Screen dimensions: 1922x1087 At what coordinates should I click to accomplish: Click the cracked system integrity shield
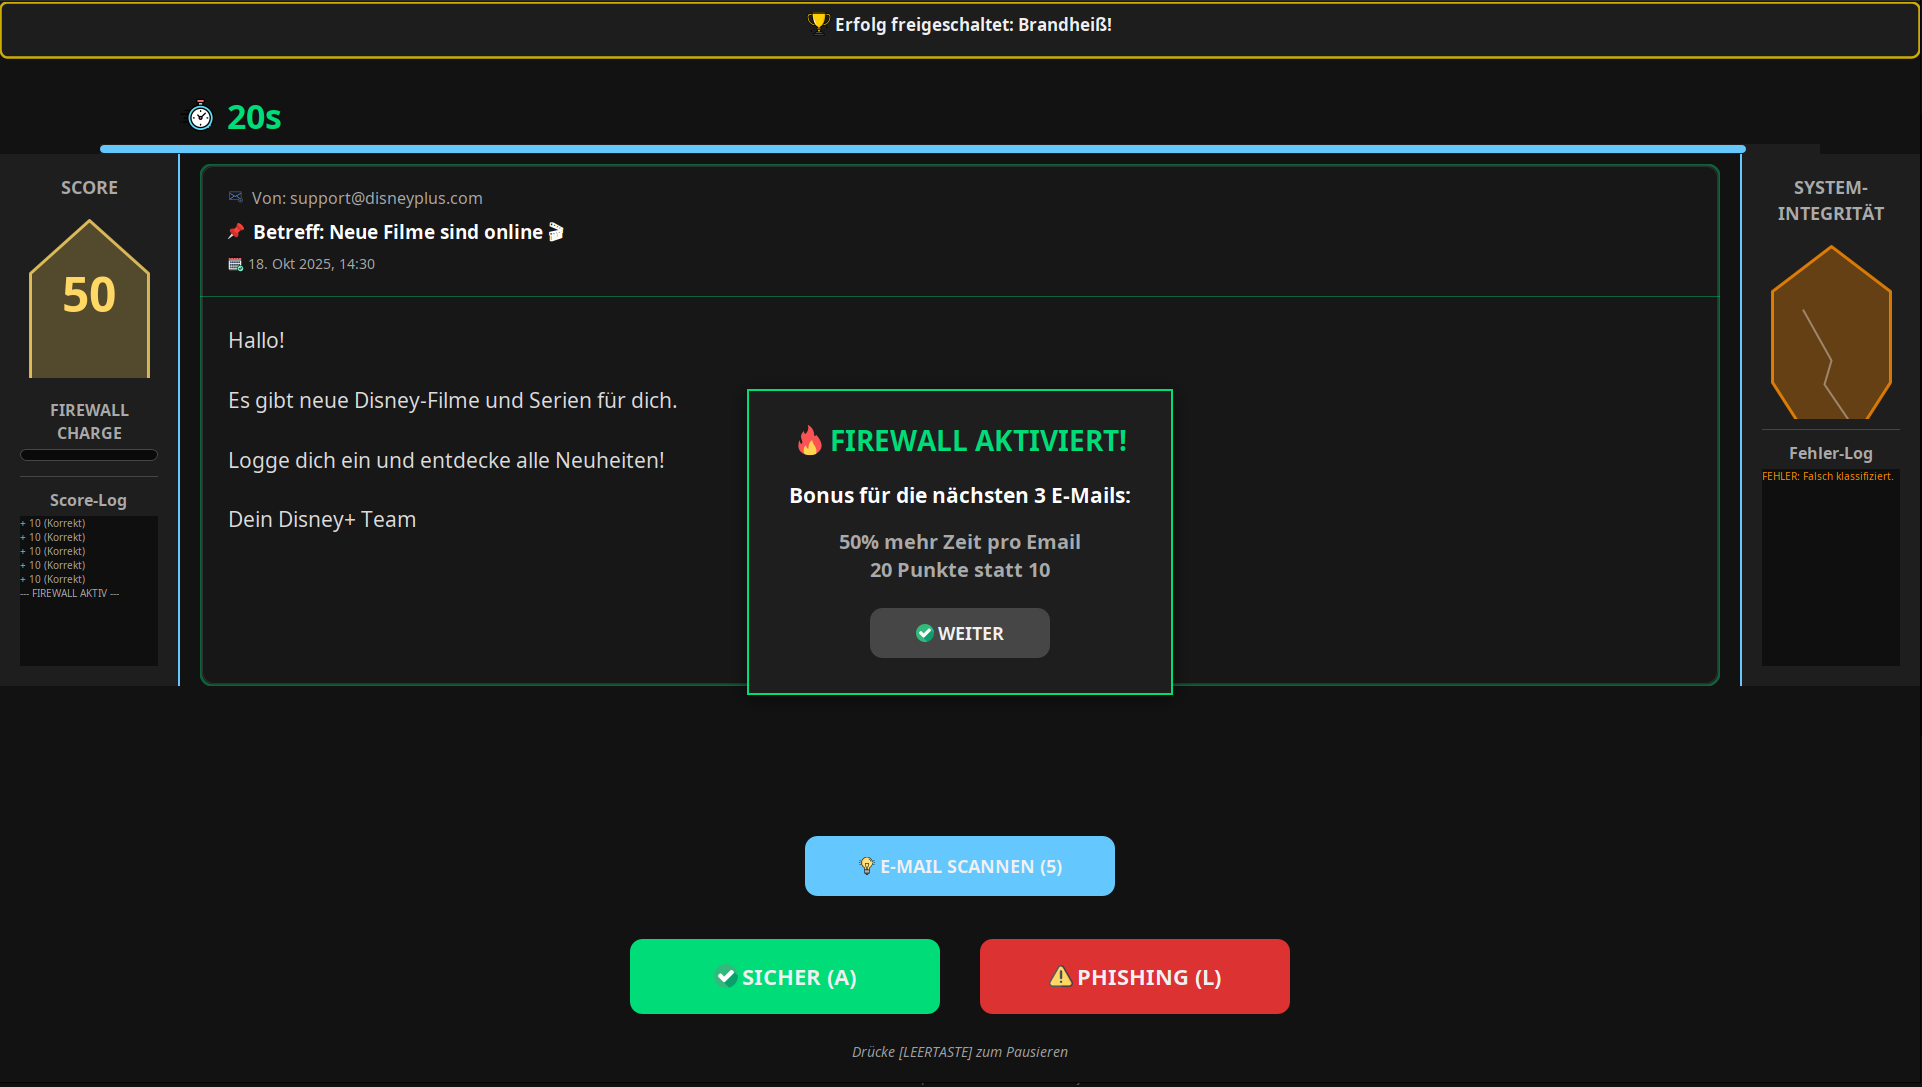click(1830, 333)
